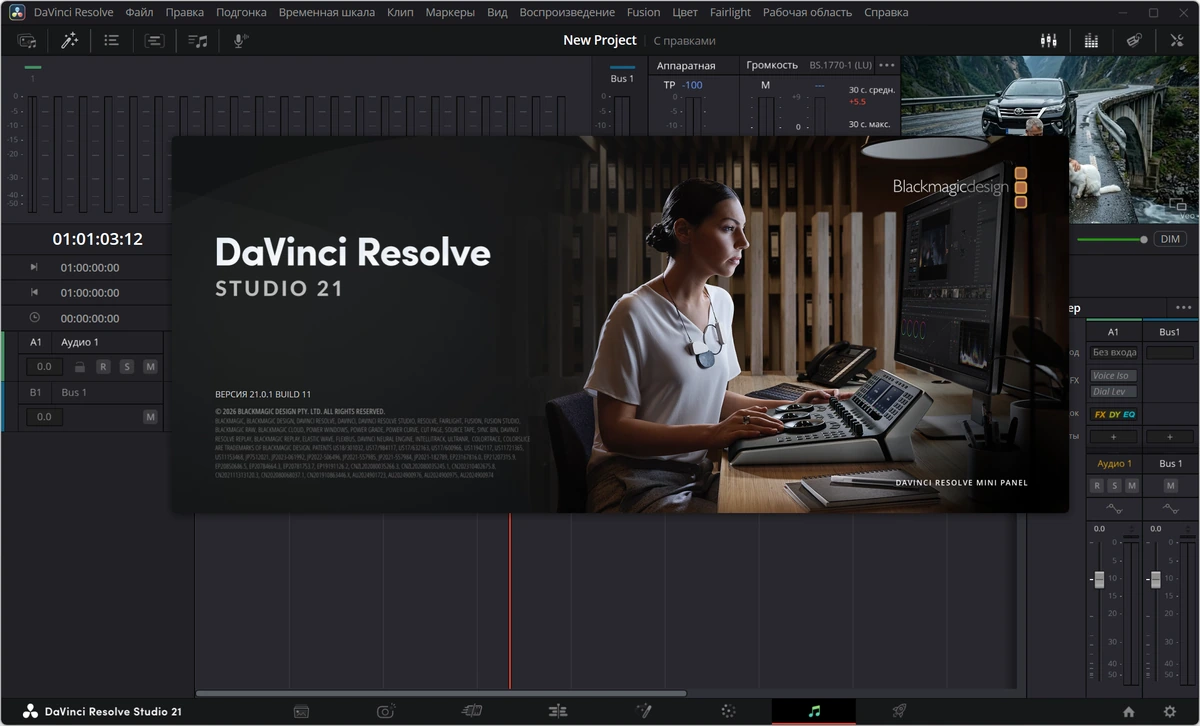The height and width of the screenshot is (726, 1200).
Task: Open the Metadata tag icon in top toolbar
Action: point(1134,41)
